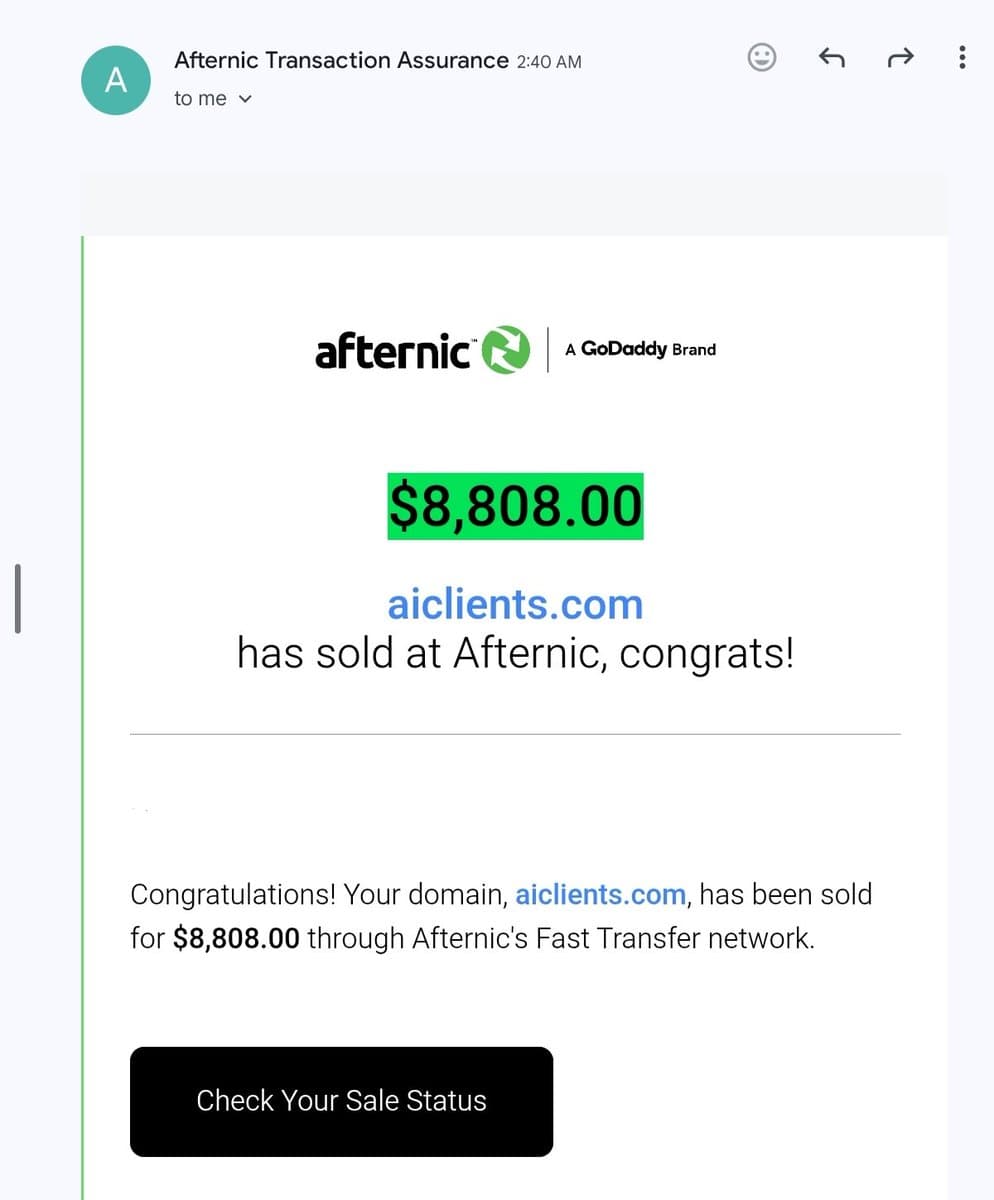Click the 2:40 AM timestamp
Image resolution: width=994 pixels, height=1200 pixels.
[x=549, y=62]
